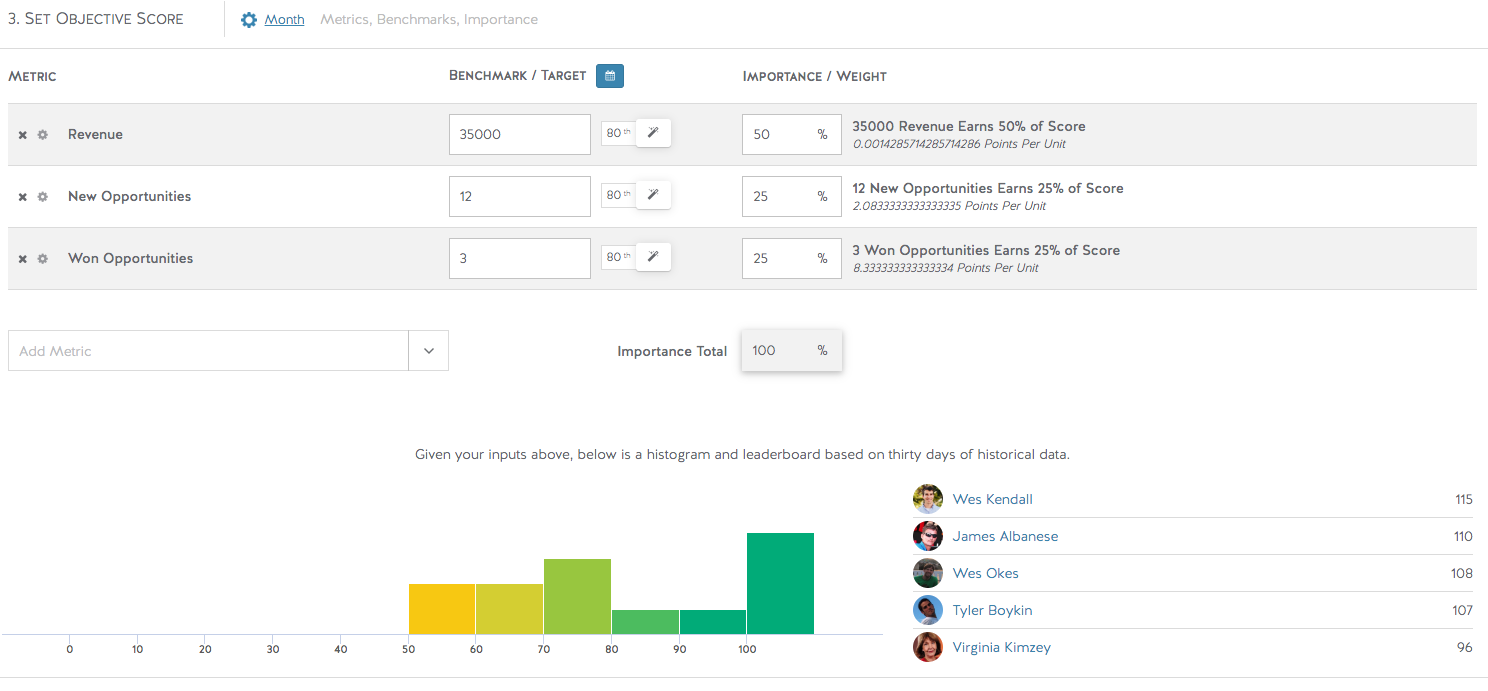Click the Won Opportunities benchmark field
This screenshot has width=1488, height=691.
coord(520,258)
